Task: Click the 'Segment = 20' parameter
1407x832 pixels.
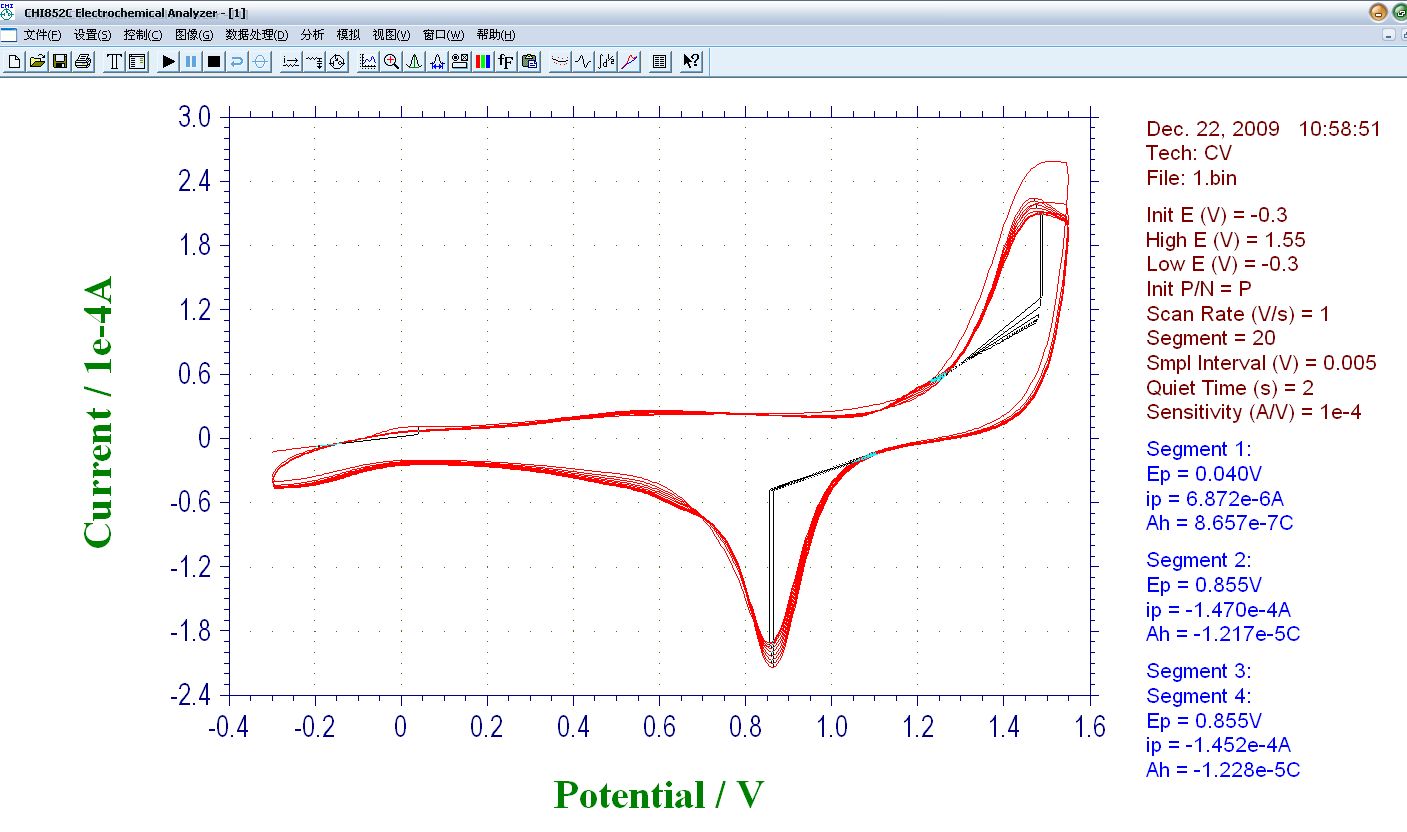Action: pos(1211,338)
